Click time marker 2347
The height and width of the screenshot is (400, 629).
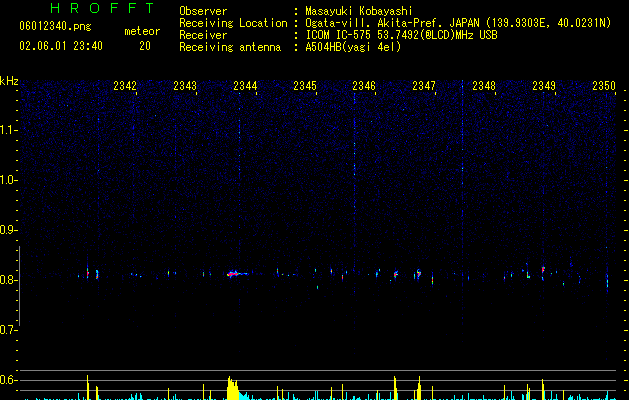click(x=424, y=86)
